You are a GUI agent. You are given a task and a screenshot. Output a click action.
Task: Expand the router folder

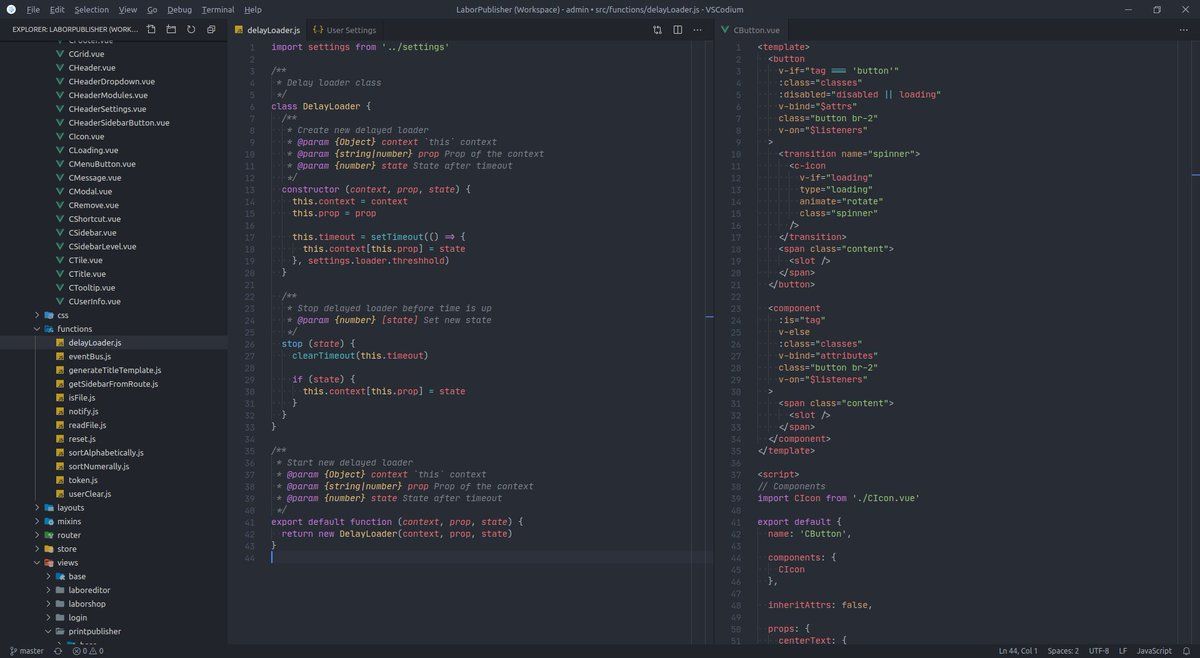114,535
